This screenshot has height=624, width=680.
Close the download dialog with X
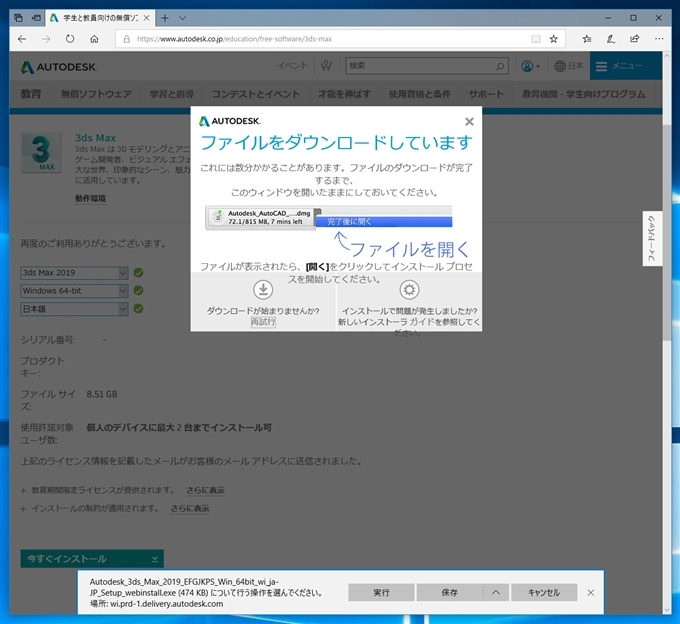click(469, 122)
